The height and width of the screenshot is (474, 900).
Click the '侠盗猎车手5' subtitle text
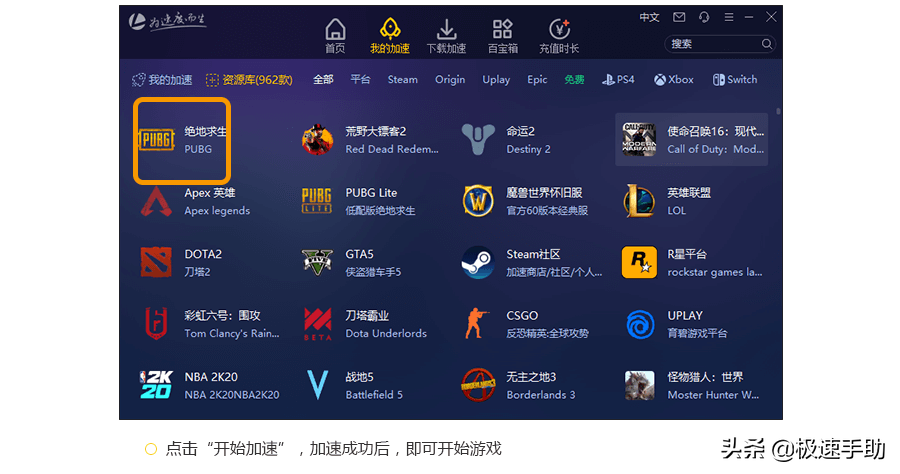click(x=373, y=272)
